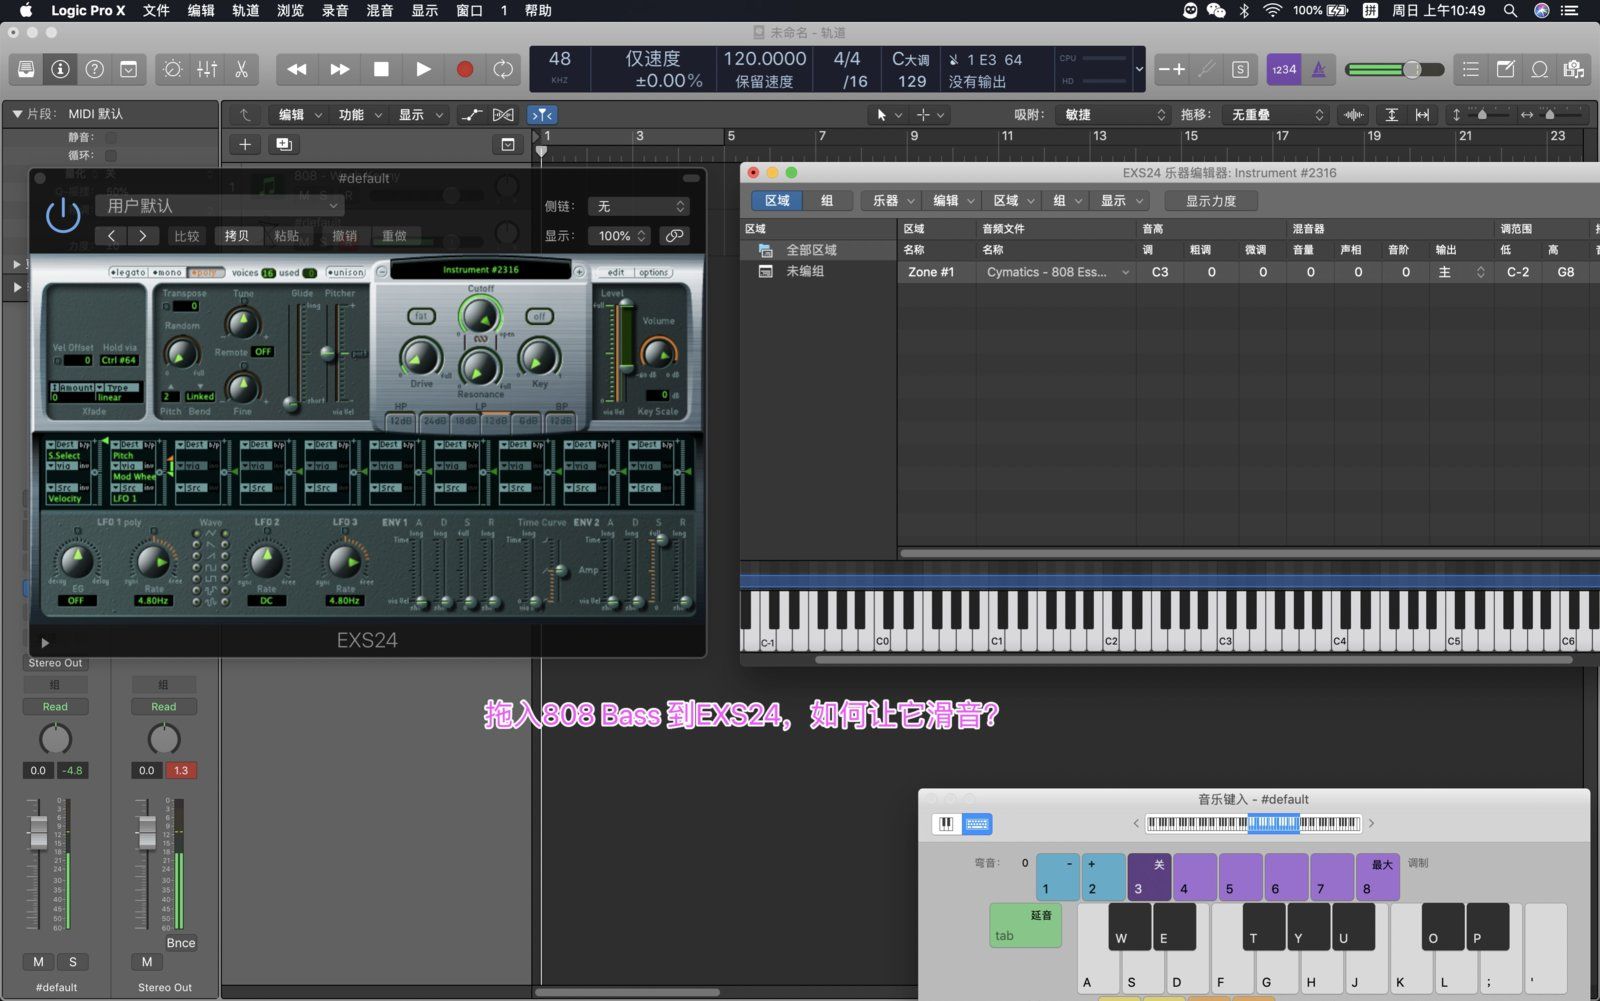Open the snap 敏捷 dropdown

tap(1113, 115)
